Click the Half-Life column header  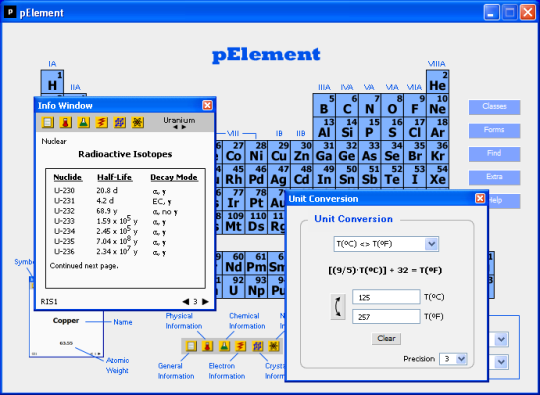(x=114, y=177)
